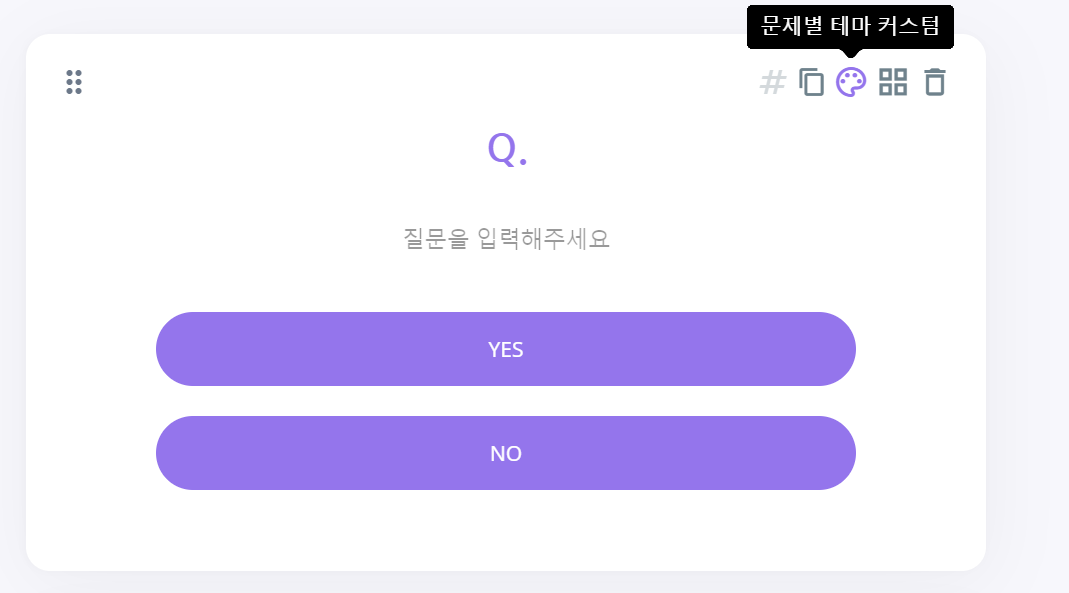1069x593 pixels.
Task: Click the copy icon next to the hashtag
Action: [x=811, y=82]
